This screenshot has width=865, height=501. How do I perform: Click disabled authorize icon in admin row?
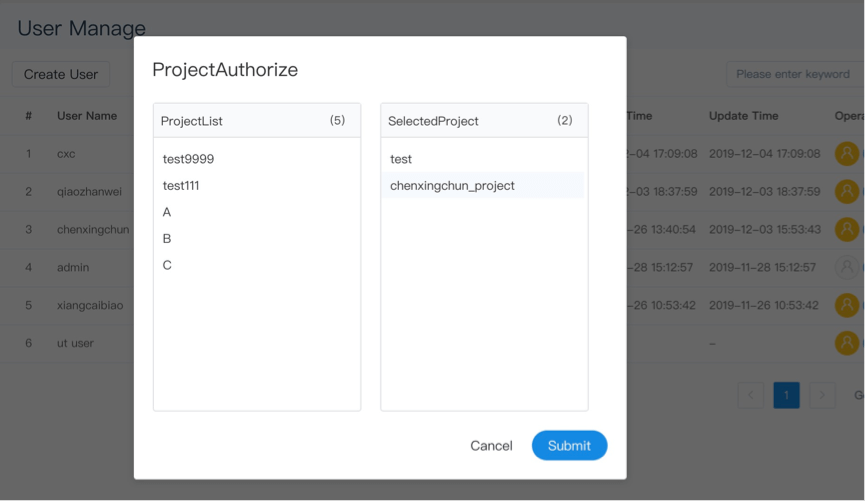click(x=846, y=267)
